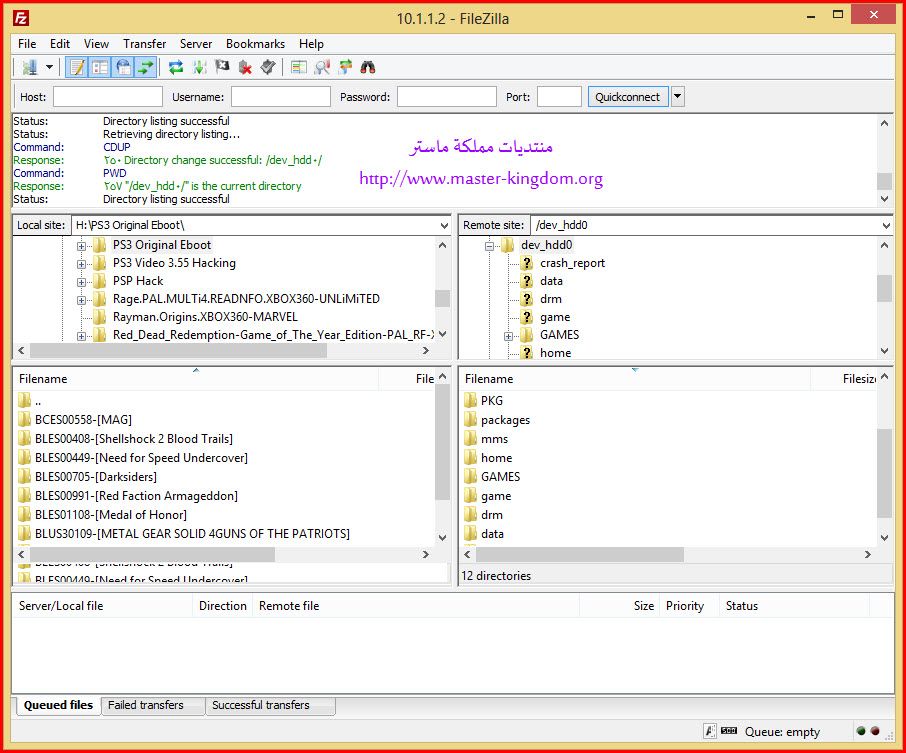
Task: Open the Remote site path dropdown
Action: tap(886, 225)
